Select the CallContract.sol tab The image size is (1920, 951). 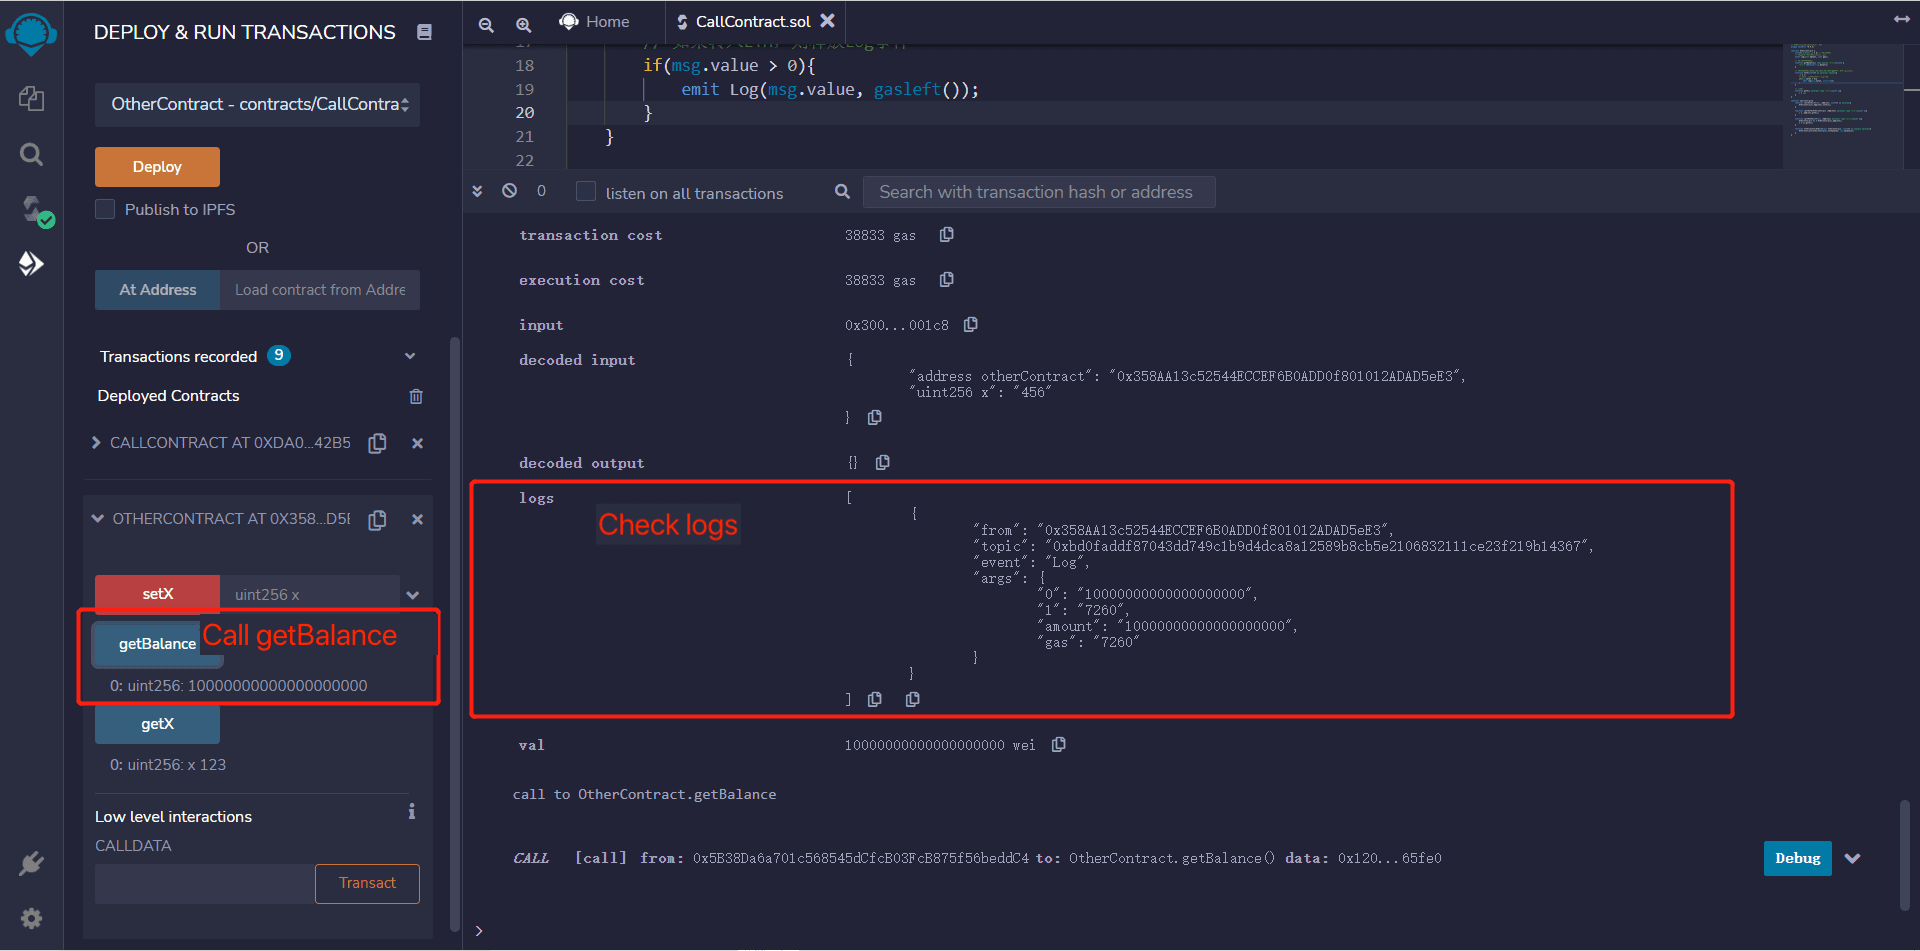pyautogui.click(x=751, y=22)
